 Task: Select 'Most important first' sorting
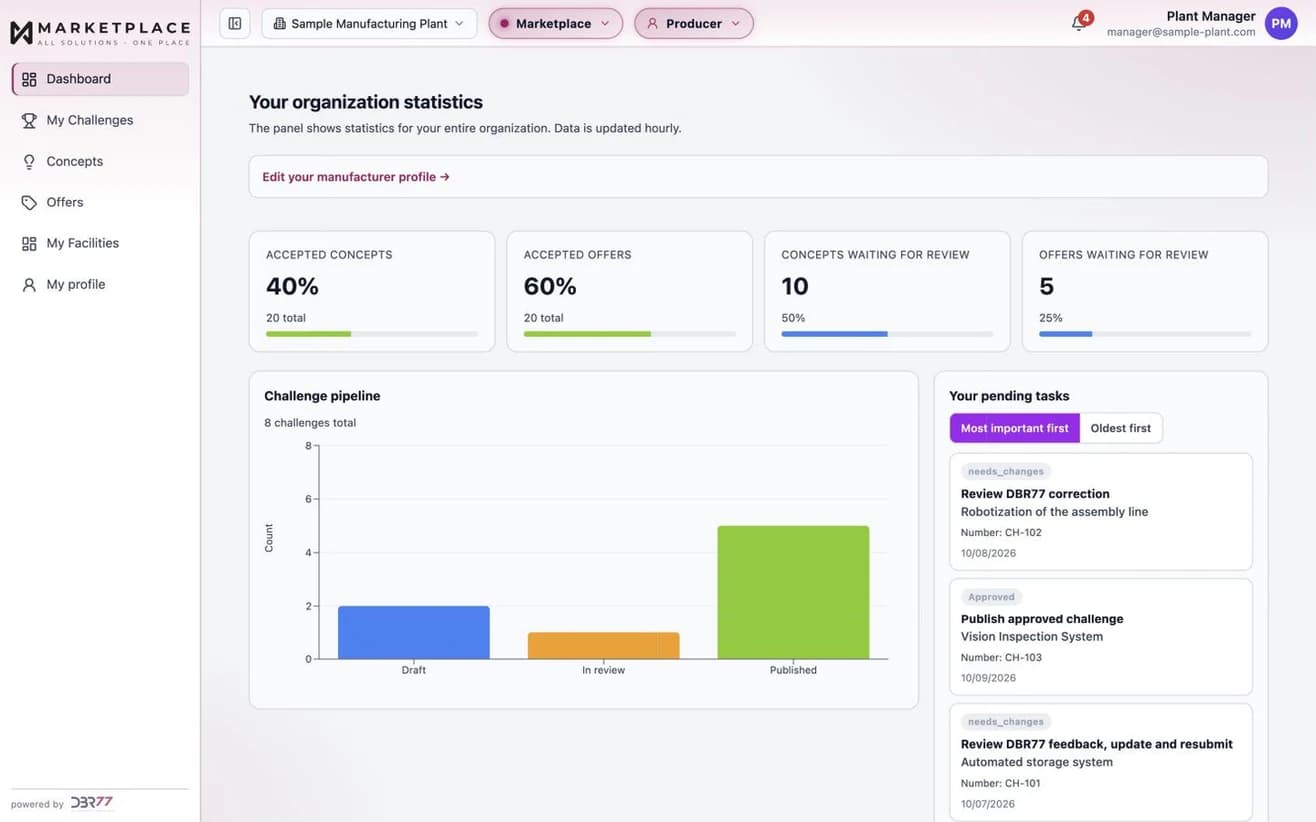(1015, 428)
